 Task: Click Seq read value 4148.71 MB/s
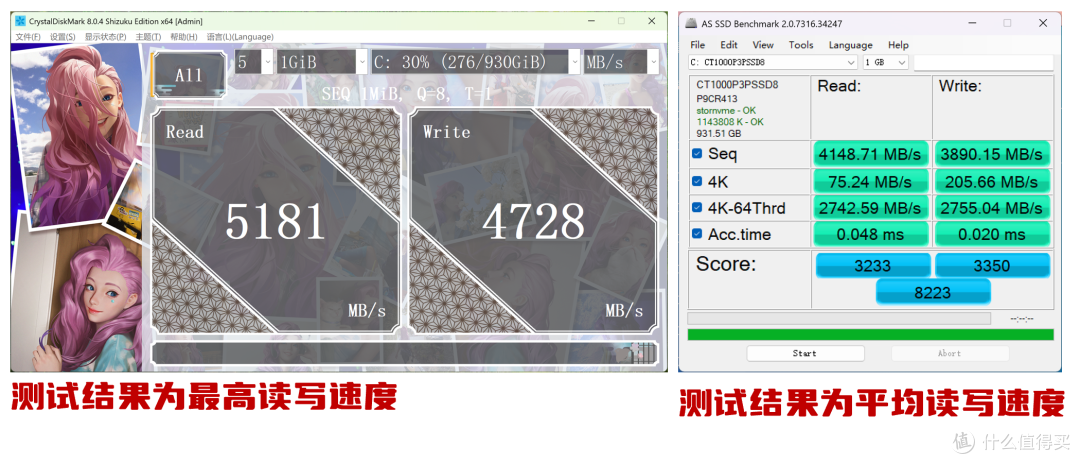[x=871, y=154]
